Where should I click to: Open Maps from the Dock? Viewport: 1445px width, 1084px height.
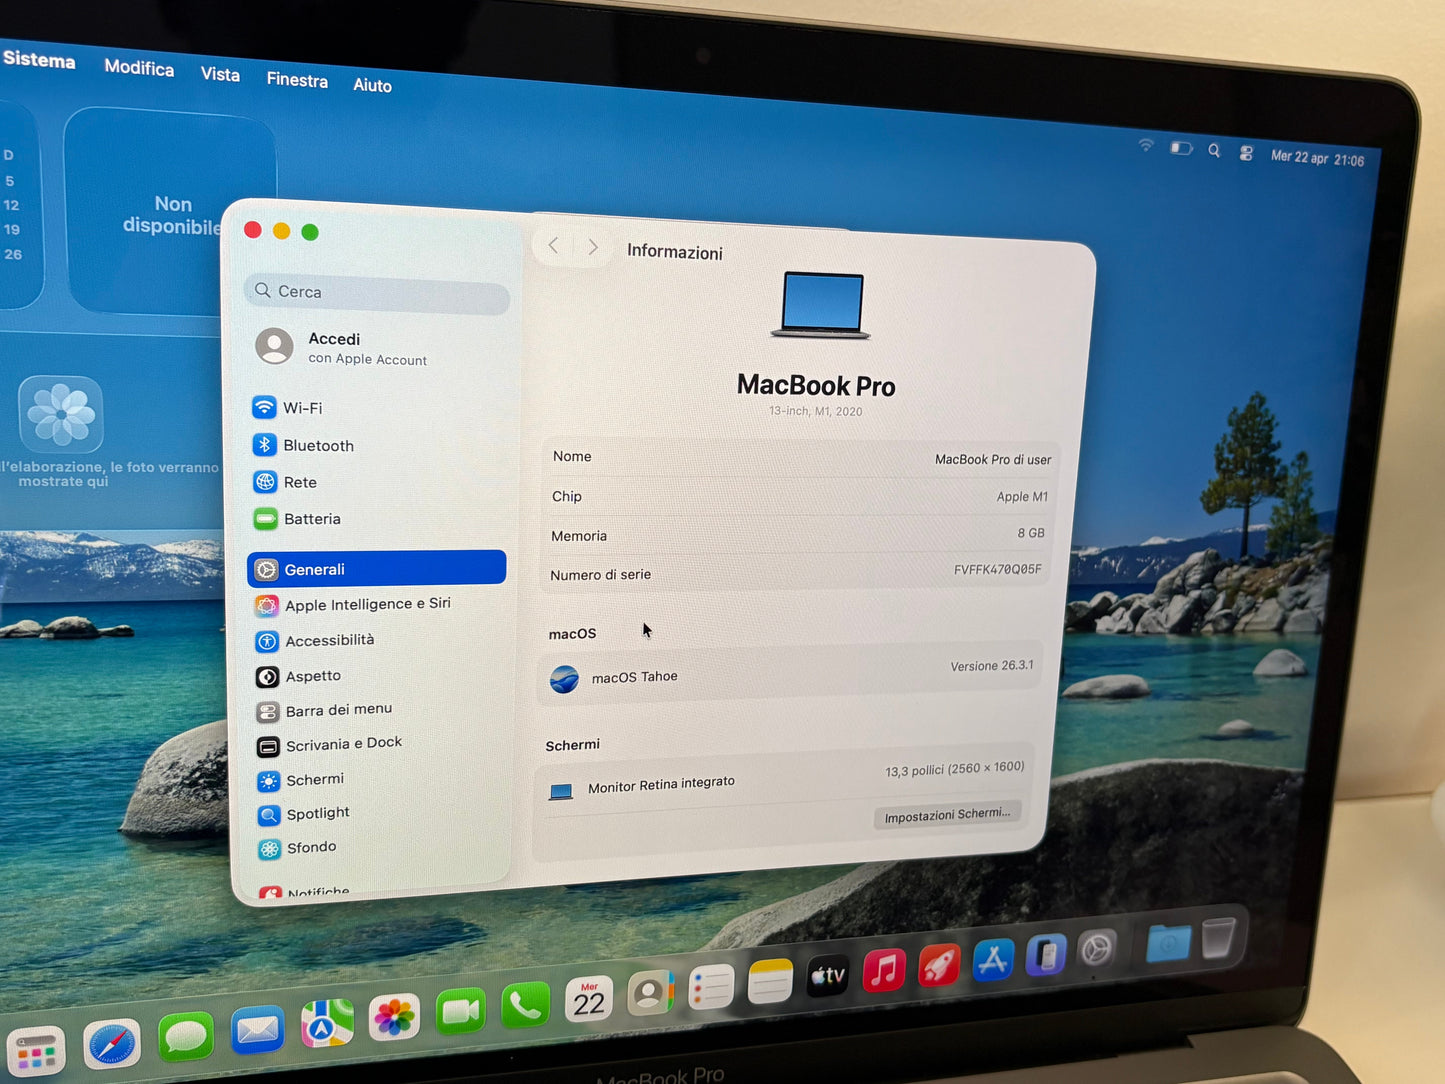coord(327,1023)
